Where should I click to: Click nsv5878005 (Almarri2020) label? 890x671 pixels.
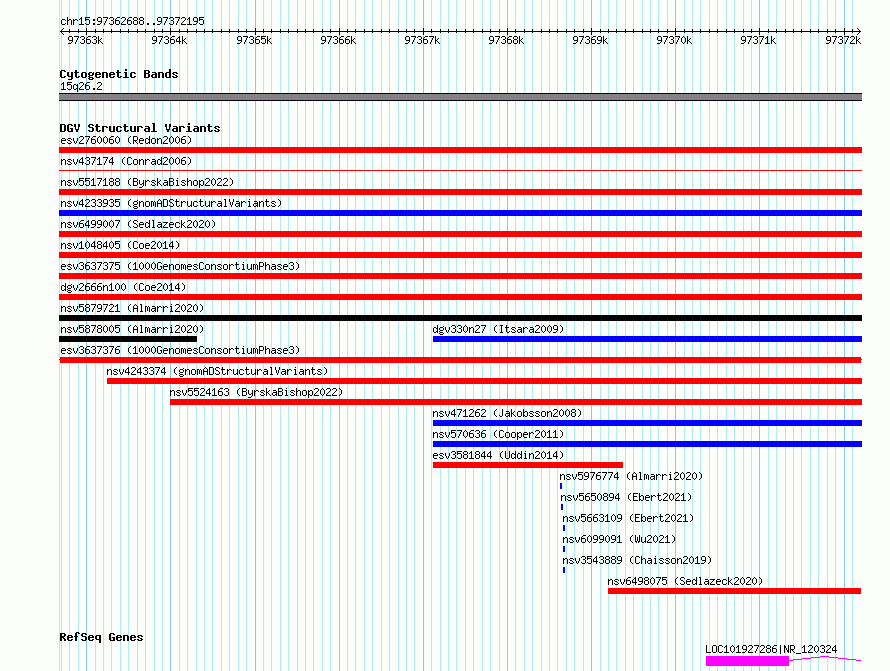pos(132,329)
